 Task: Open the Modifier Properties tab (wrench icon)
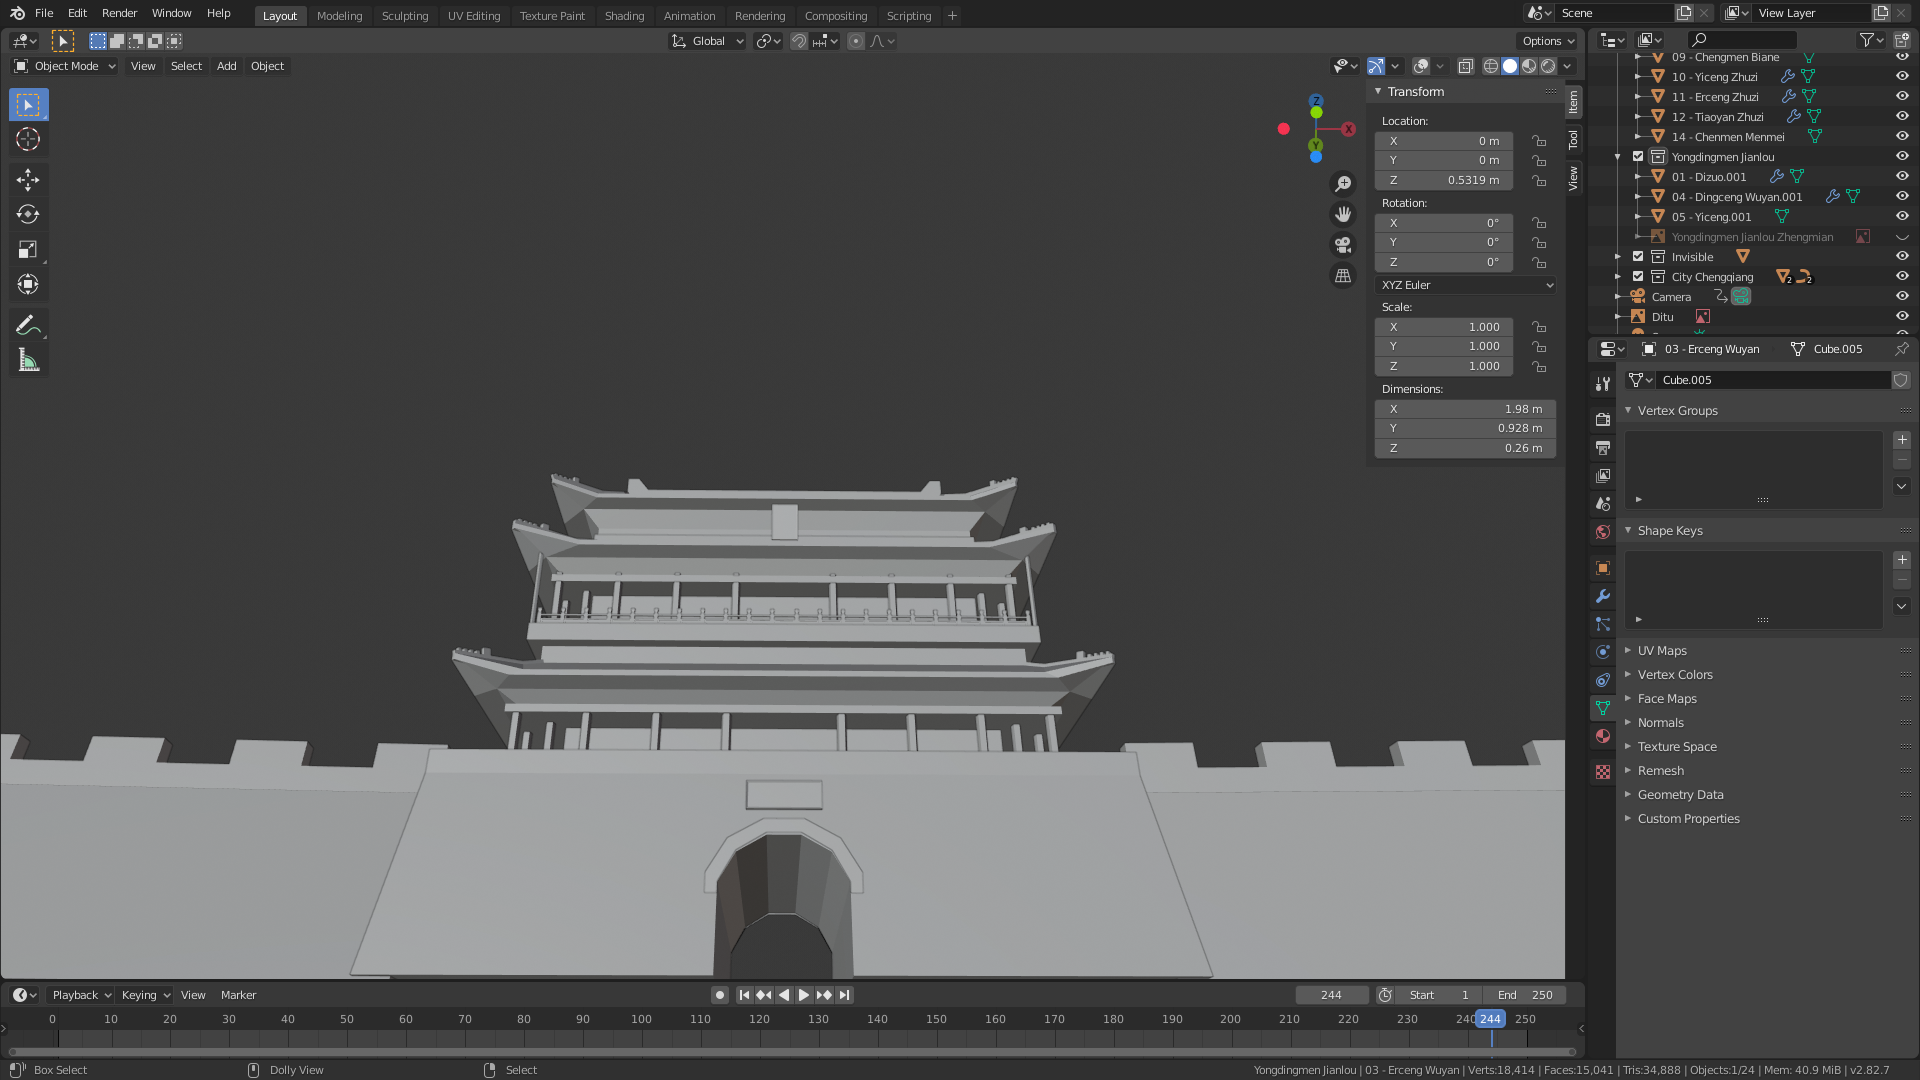tap(1603, 596)
